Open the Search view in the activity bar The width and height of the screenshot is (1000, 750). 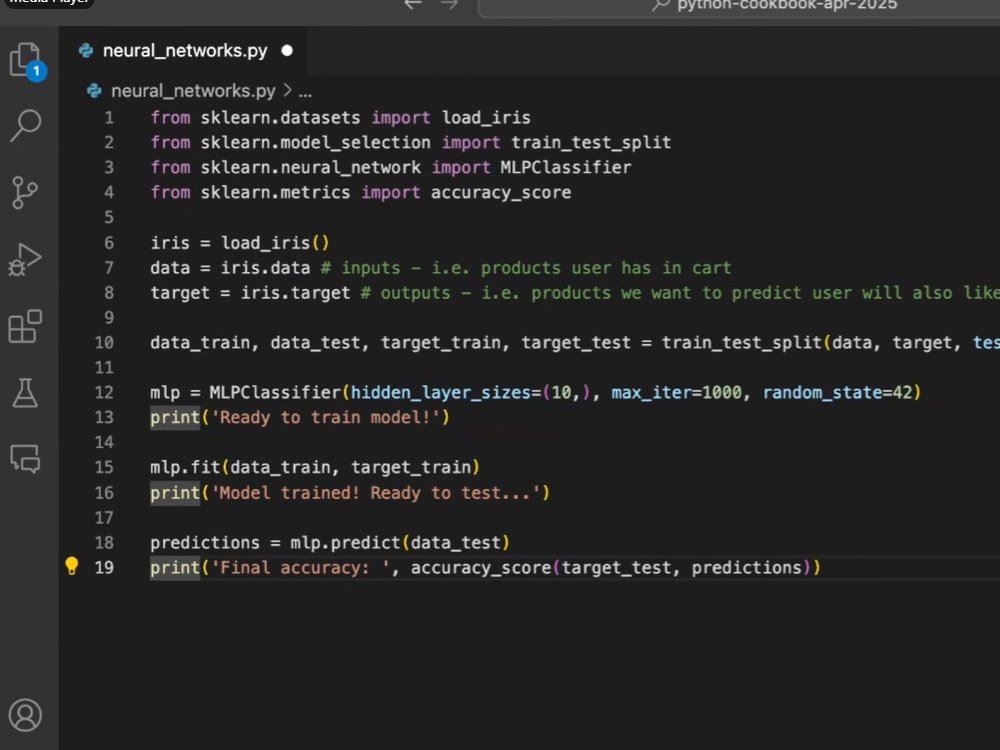click(x=26, y=126)
